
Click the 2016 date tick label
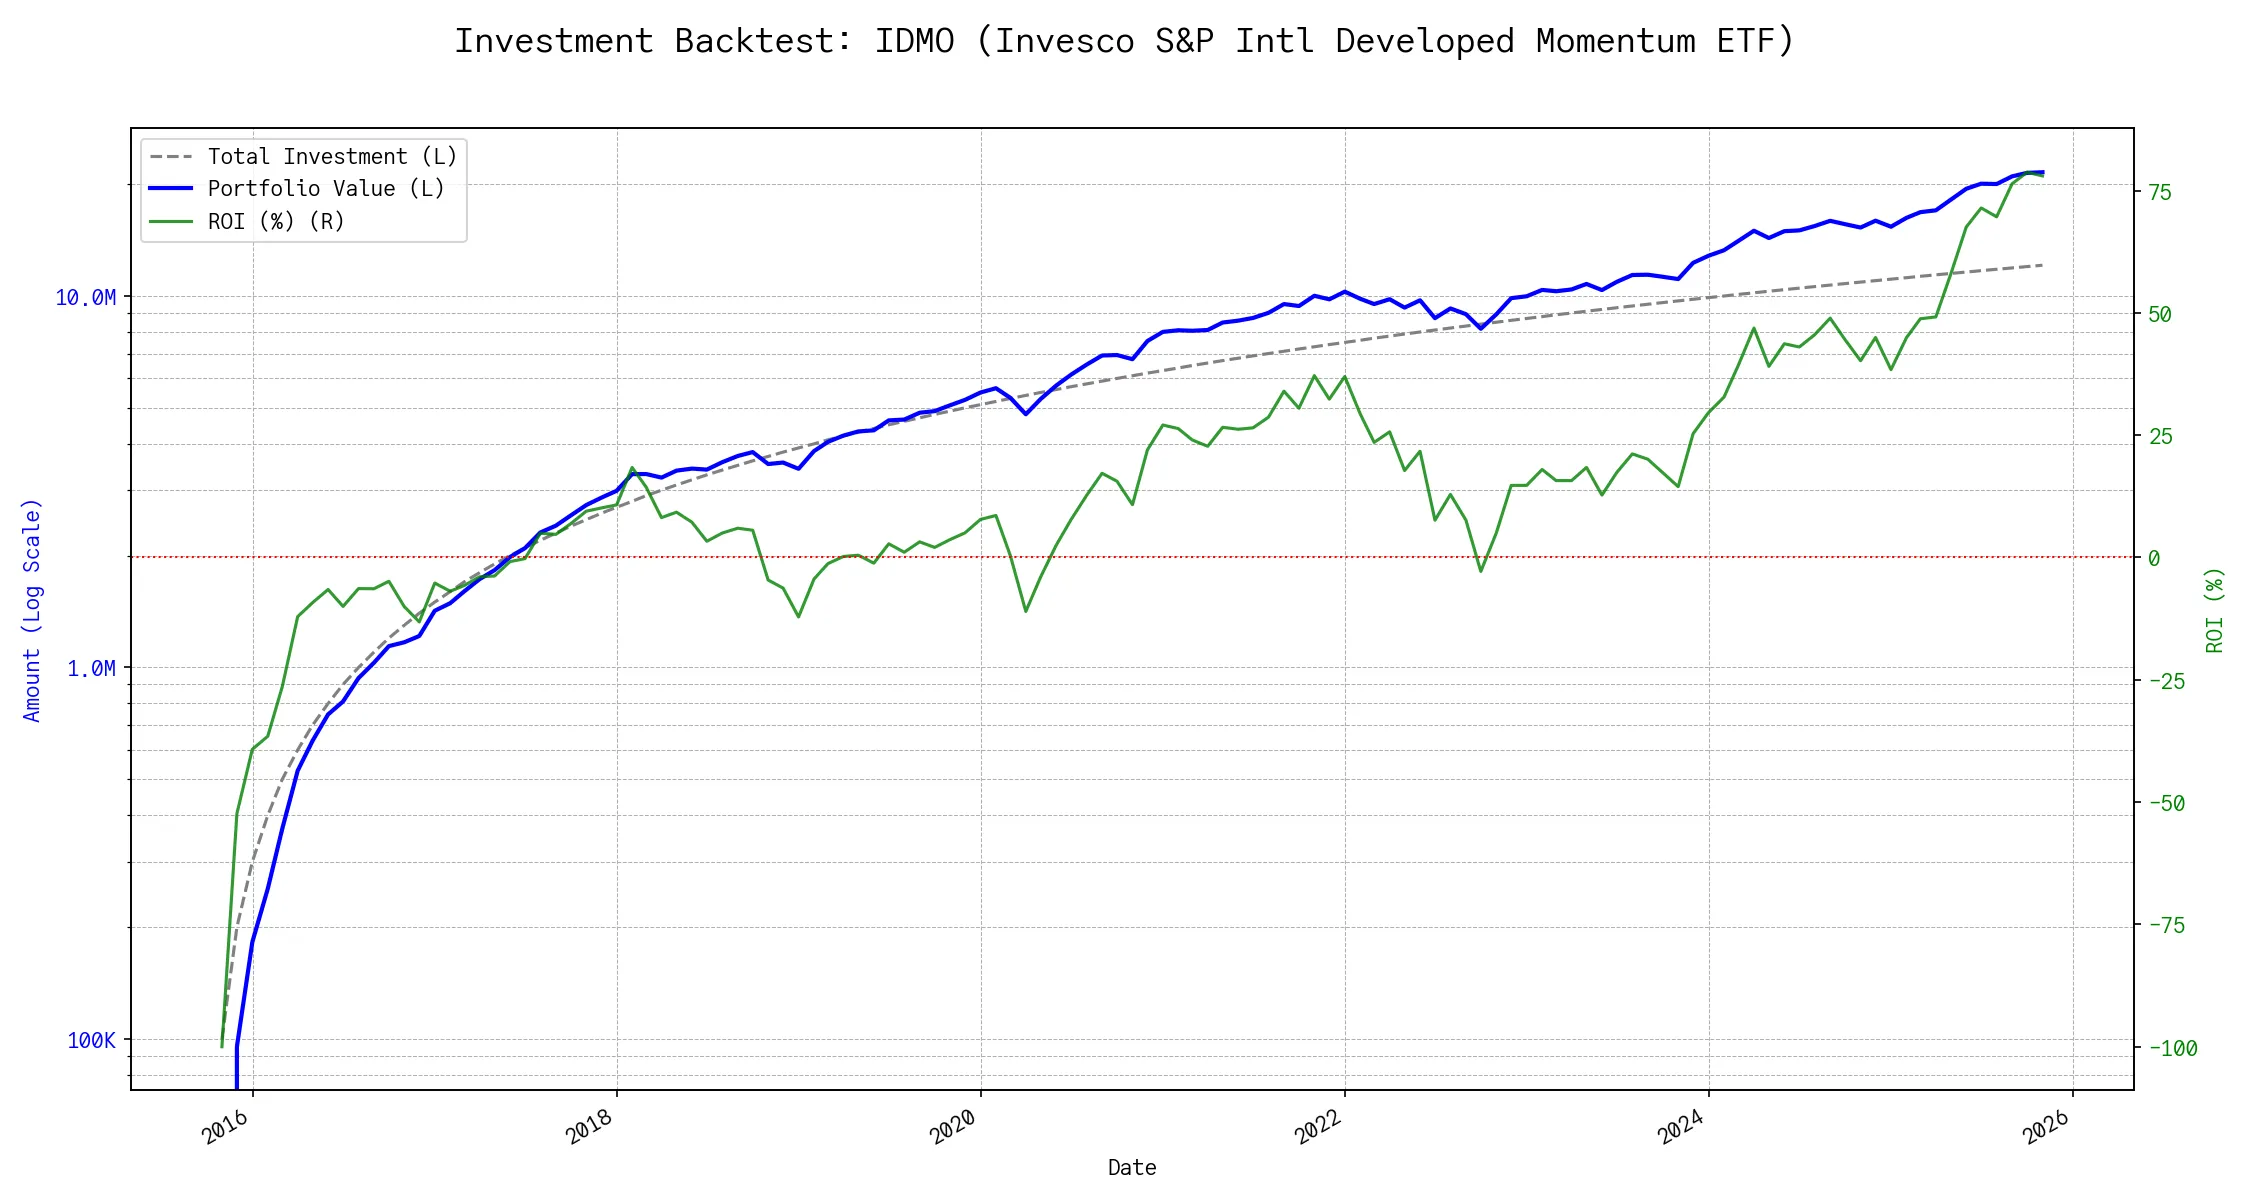[x=225, y=1128]
